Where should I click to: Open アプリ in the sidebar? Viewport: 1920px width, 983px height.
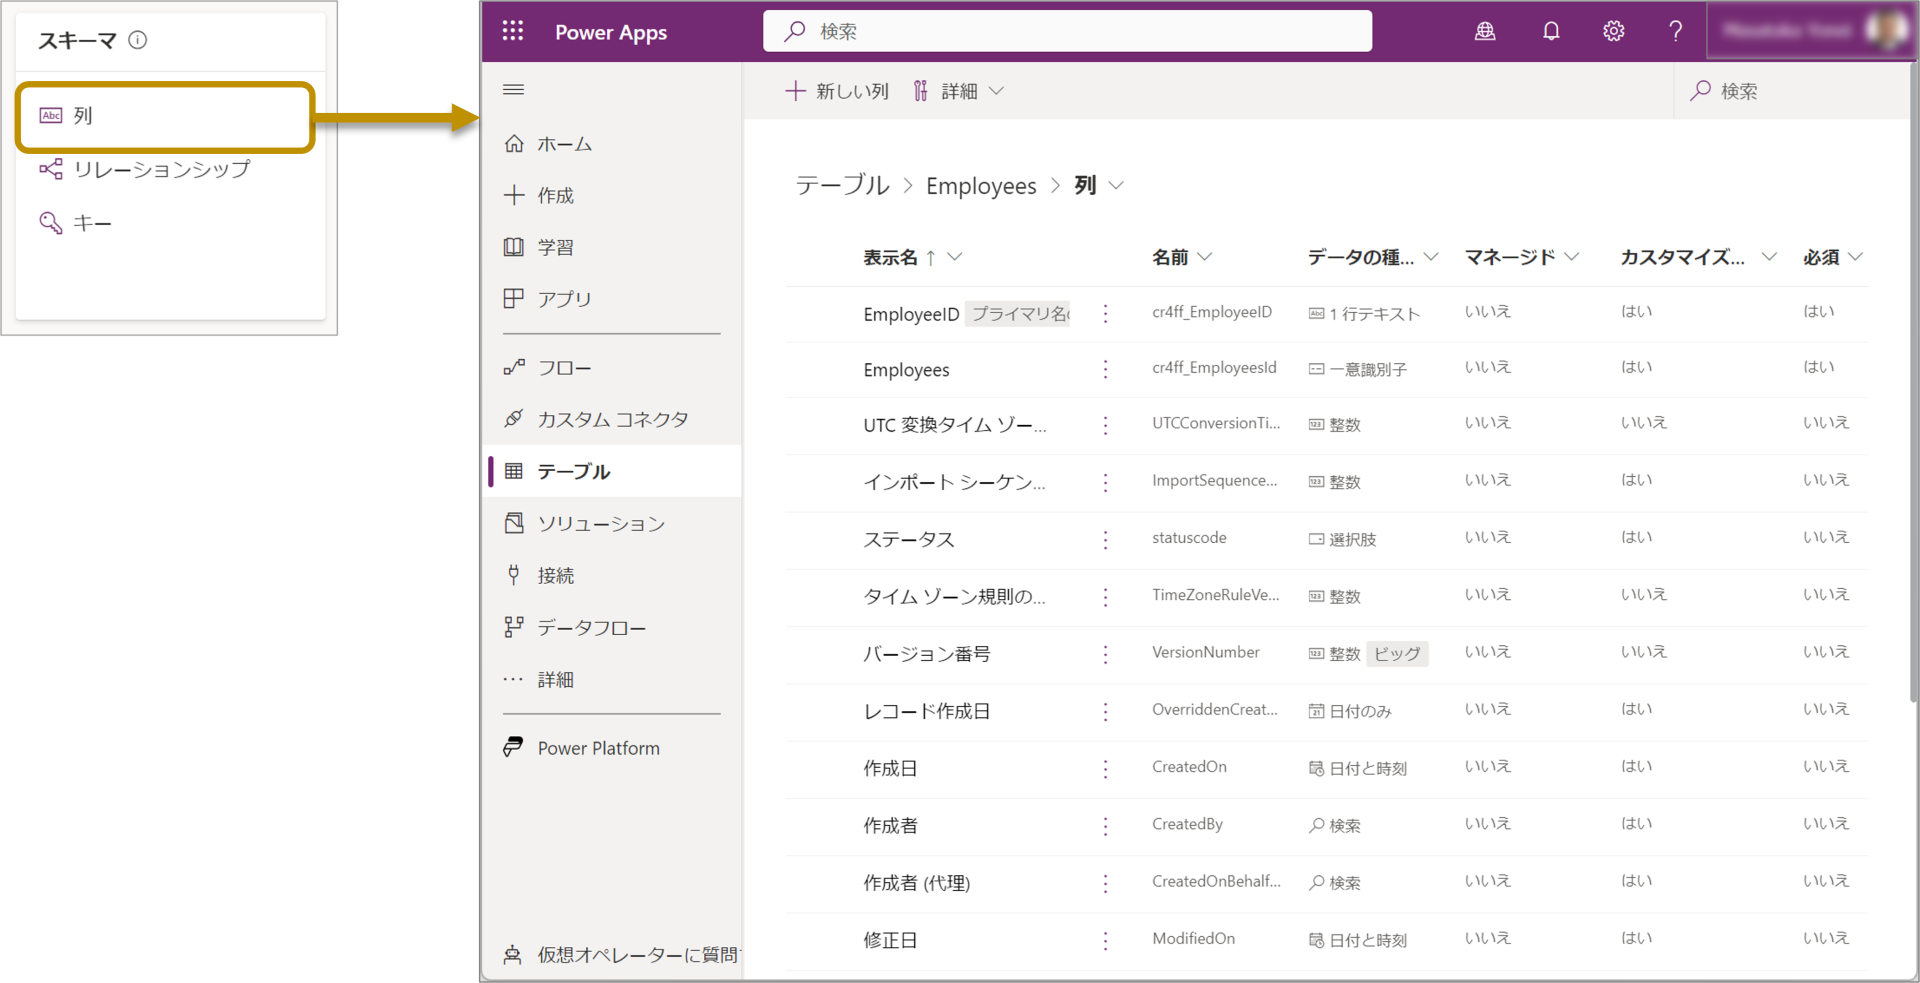(612, 299)
